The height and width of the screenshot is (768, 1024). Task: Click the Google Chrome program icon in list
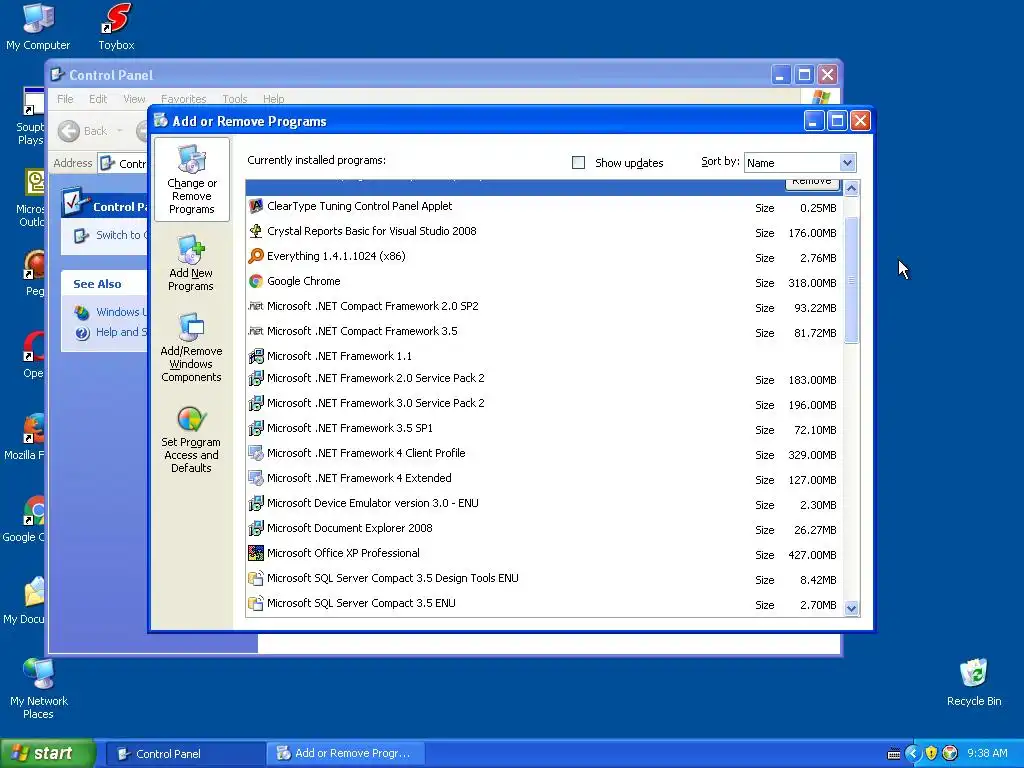(256, 281)
